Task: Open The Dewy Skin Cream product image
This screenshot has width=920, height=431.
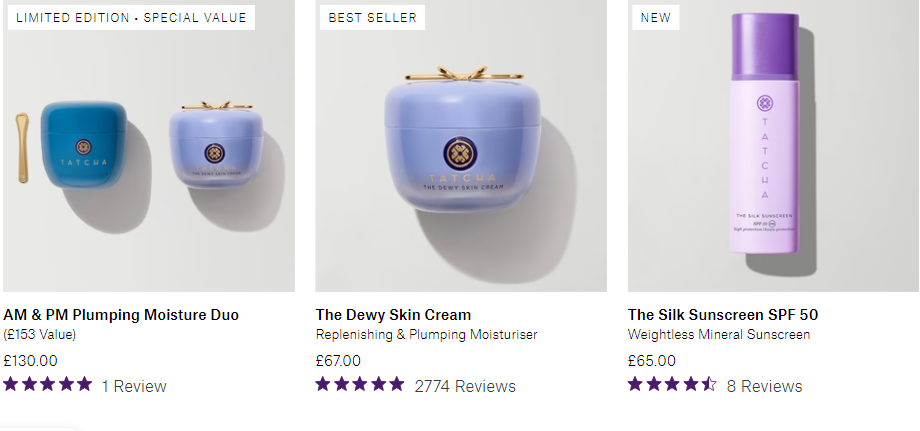Action: click(x=461, y=145)
